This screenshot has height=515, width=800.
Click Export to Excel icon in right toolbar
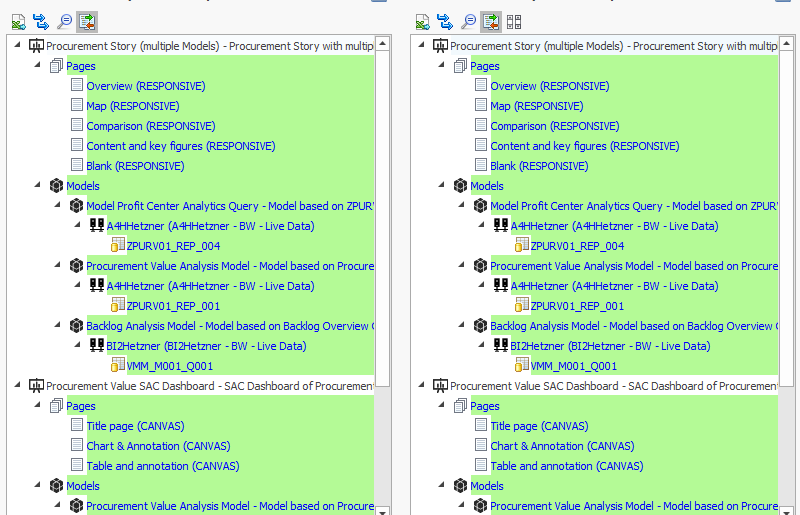pyautogui.click(x=422, y=21)
